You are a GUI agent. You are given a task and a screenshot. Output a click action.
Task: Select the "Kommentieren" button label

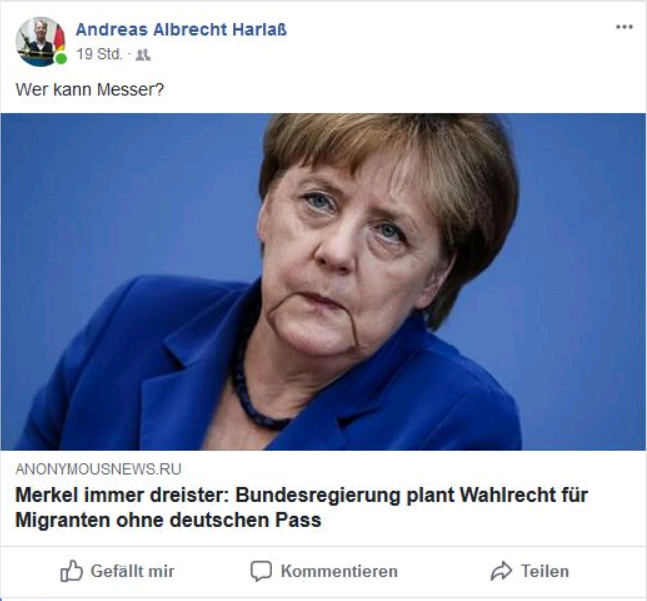[339, 571]
